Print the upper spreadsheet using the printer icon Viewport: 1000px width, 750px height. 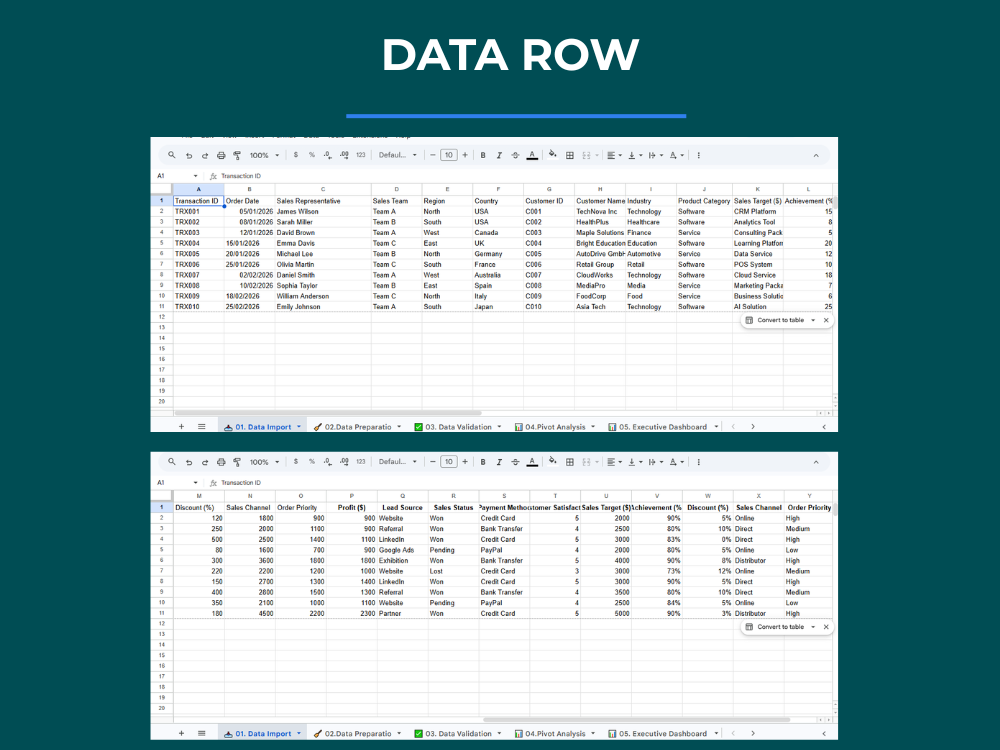(x=221, y=155)
